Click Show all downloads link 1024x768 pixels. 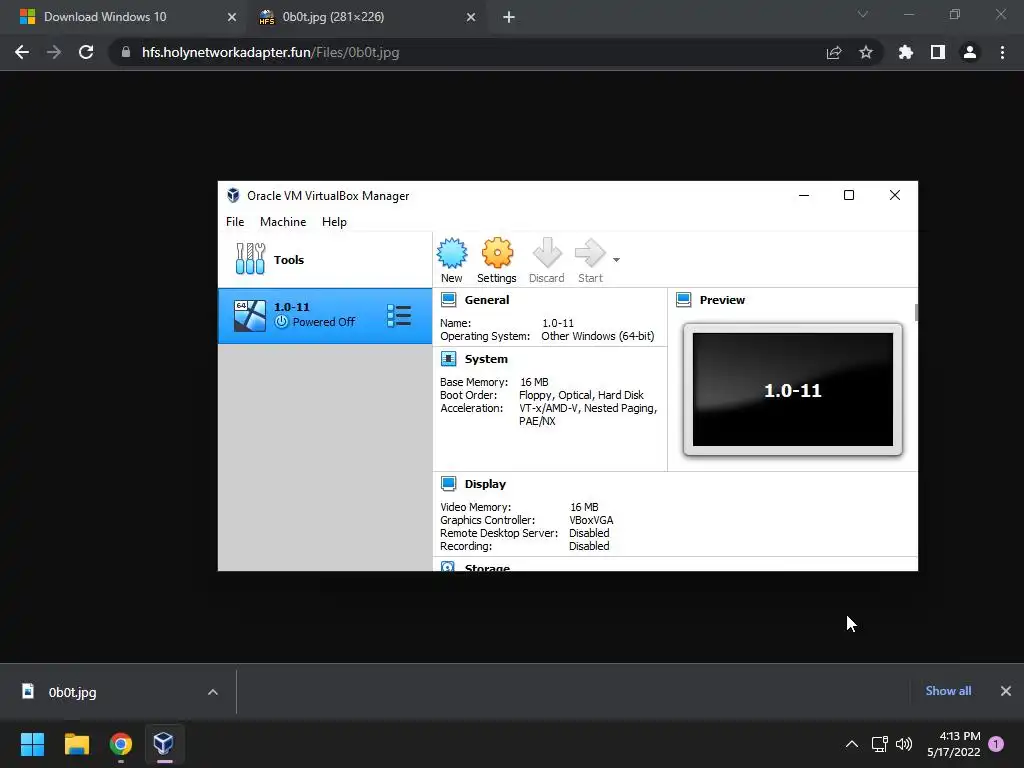click(948, 691)
